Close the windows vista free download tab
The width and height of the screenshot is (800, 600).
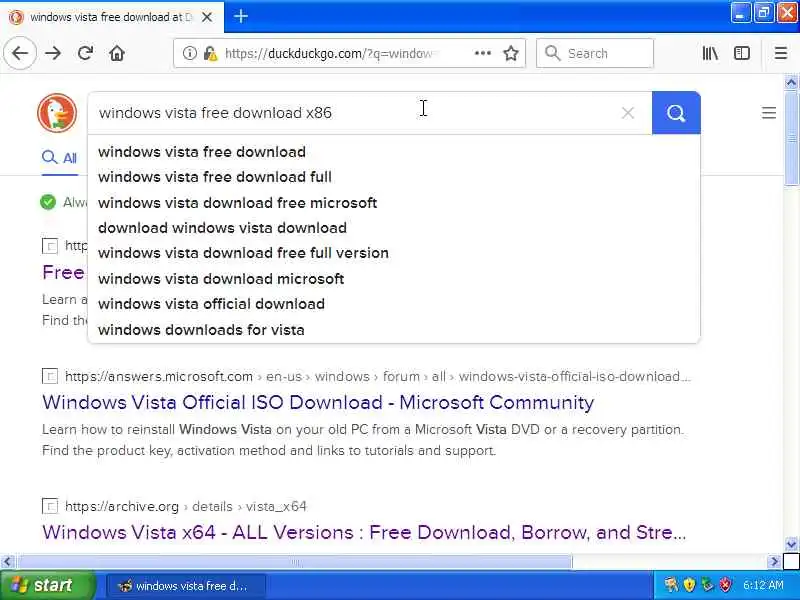[207, 17]
